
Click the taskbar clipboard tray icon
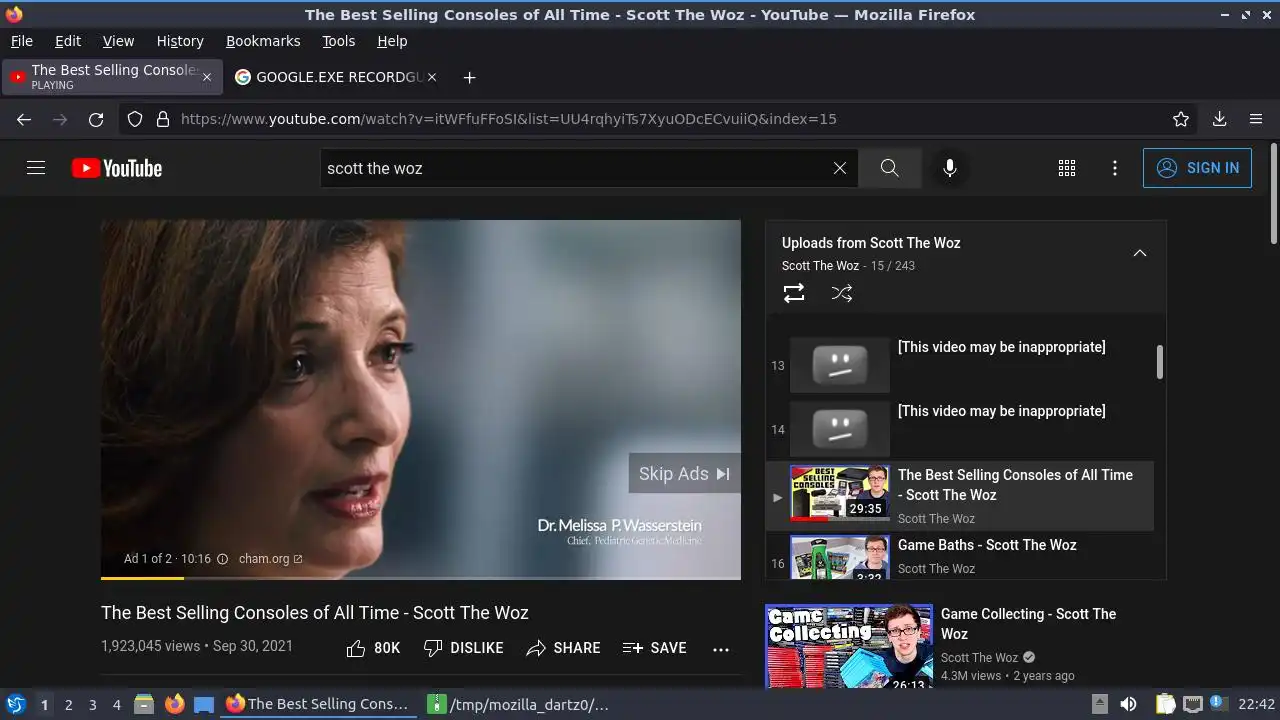coord(1165,704)
